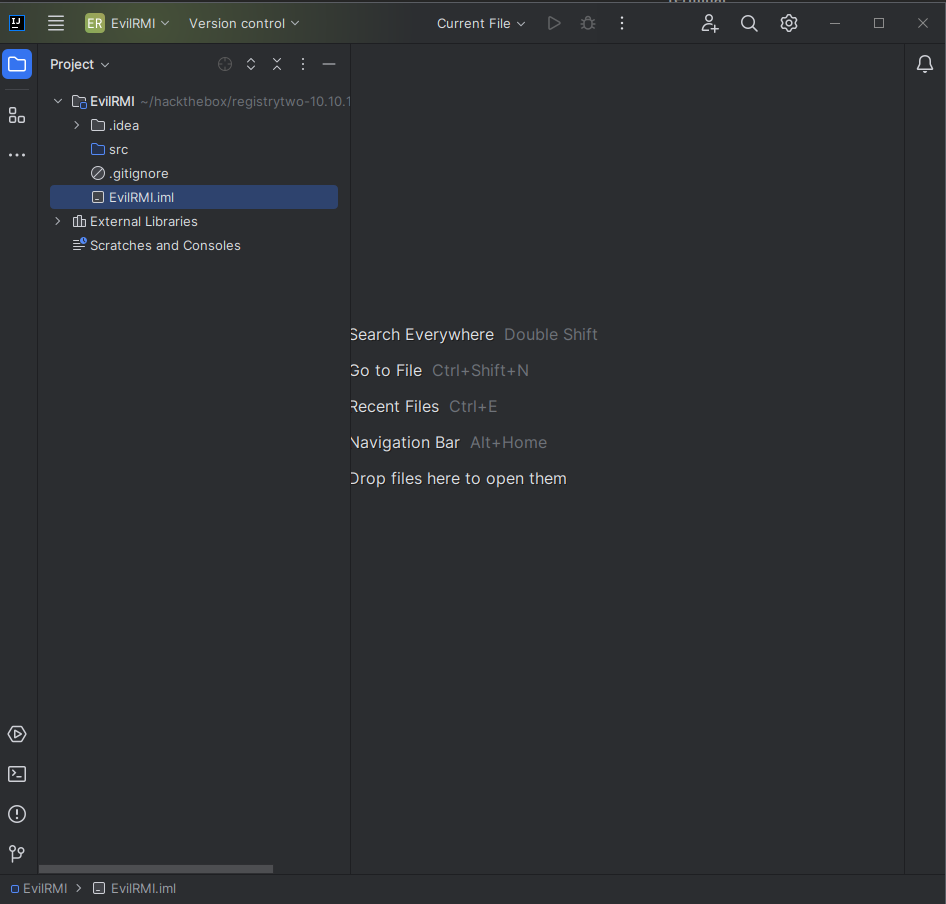This screenshot has height=904, width=946.
Task: Open the Terminal tool window
Action: tap(17, 774)
